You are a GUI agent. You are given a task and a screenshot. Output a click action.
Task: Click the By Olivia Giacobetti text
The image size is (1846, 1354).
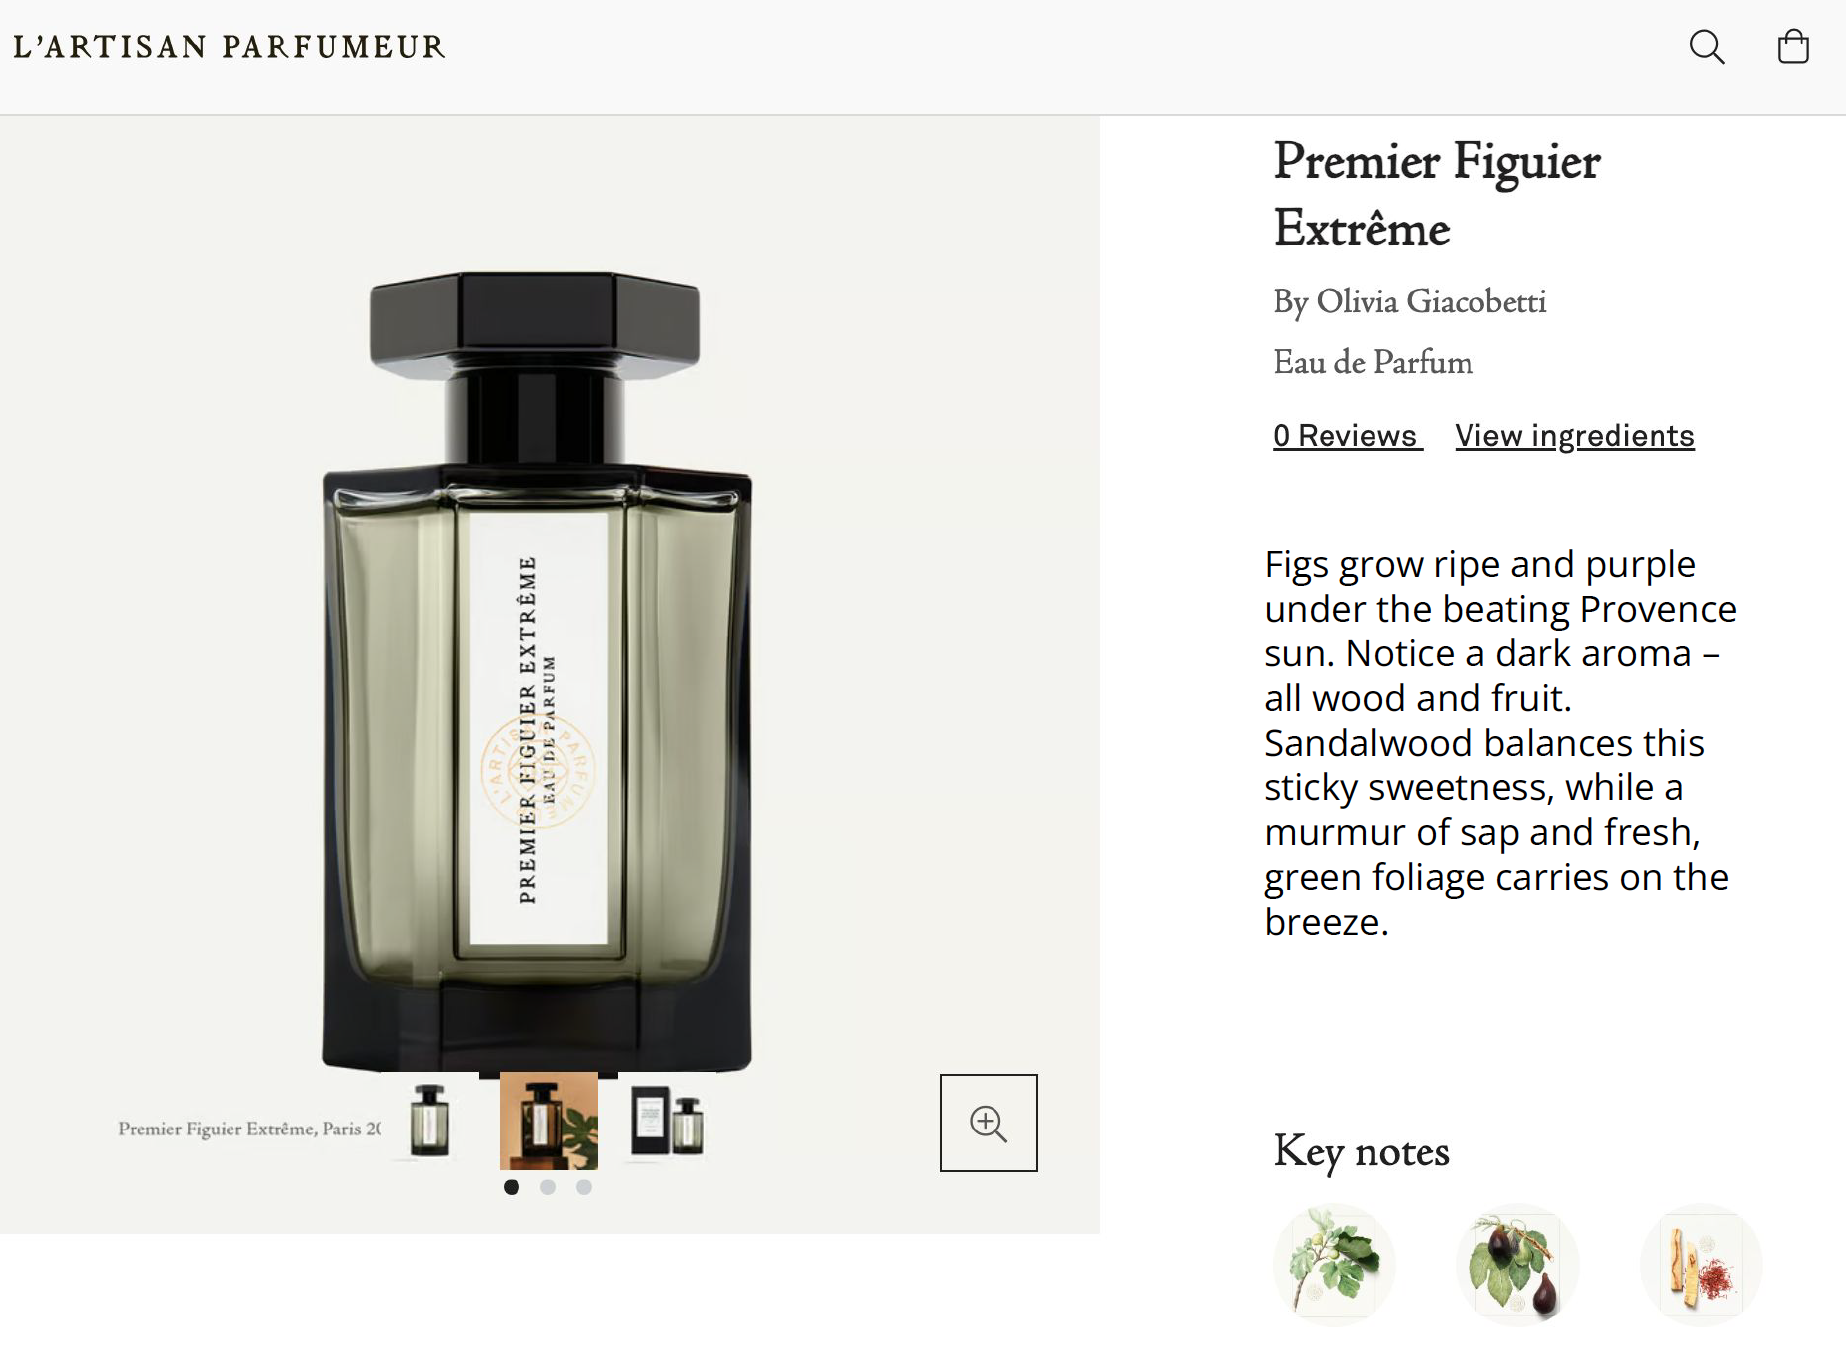[1410, 302]
